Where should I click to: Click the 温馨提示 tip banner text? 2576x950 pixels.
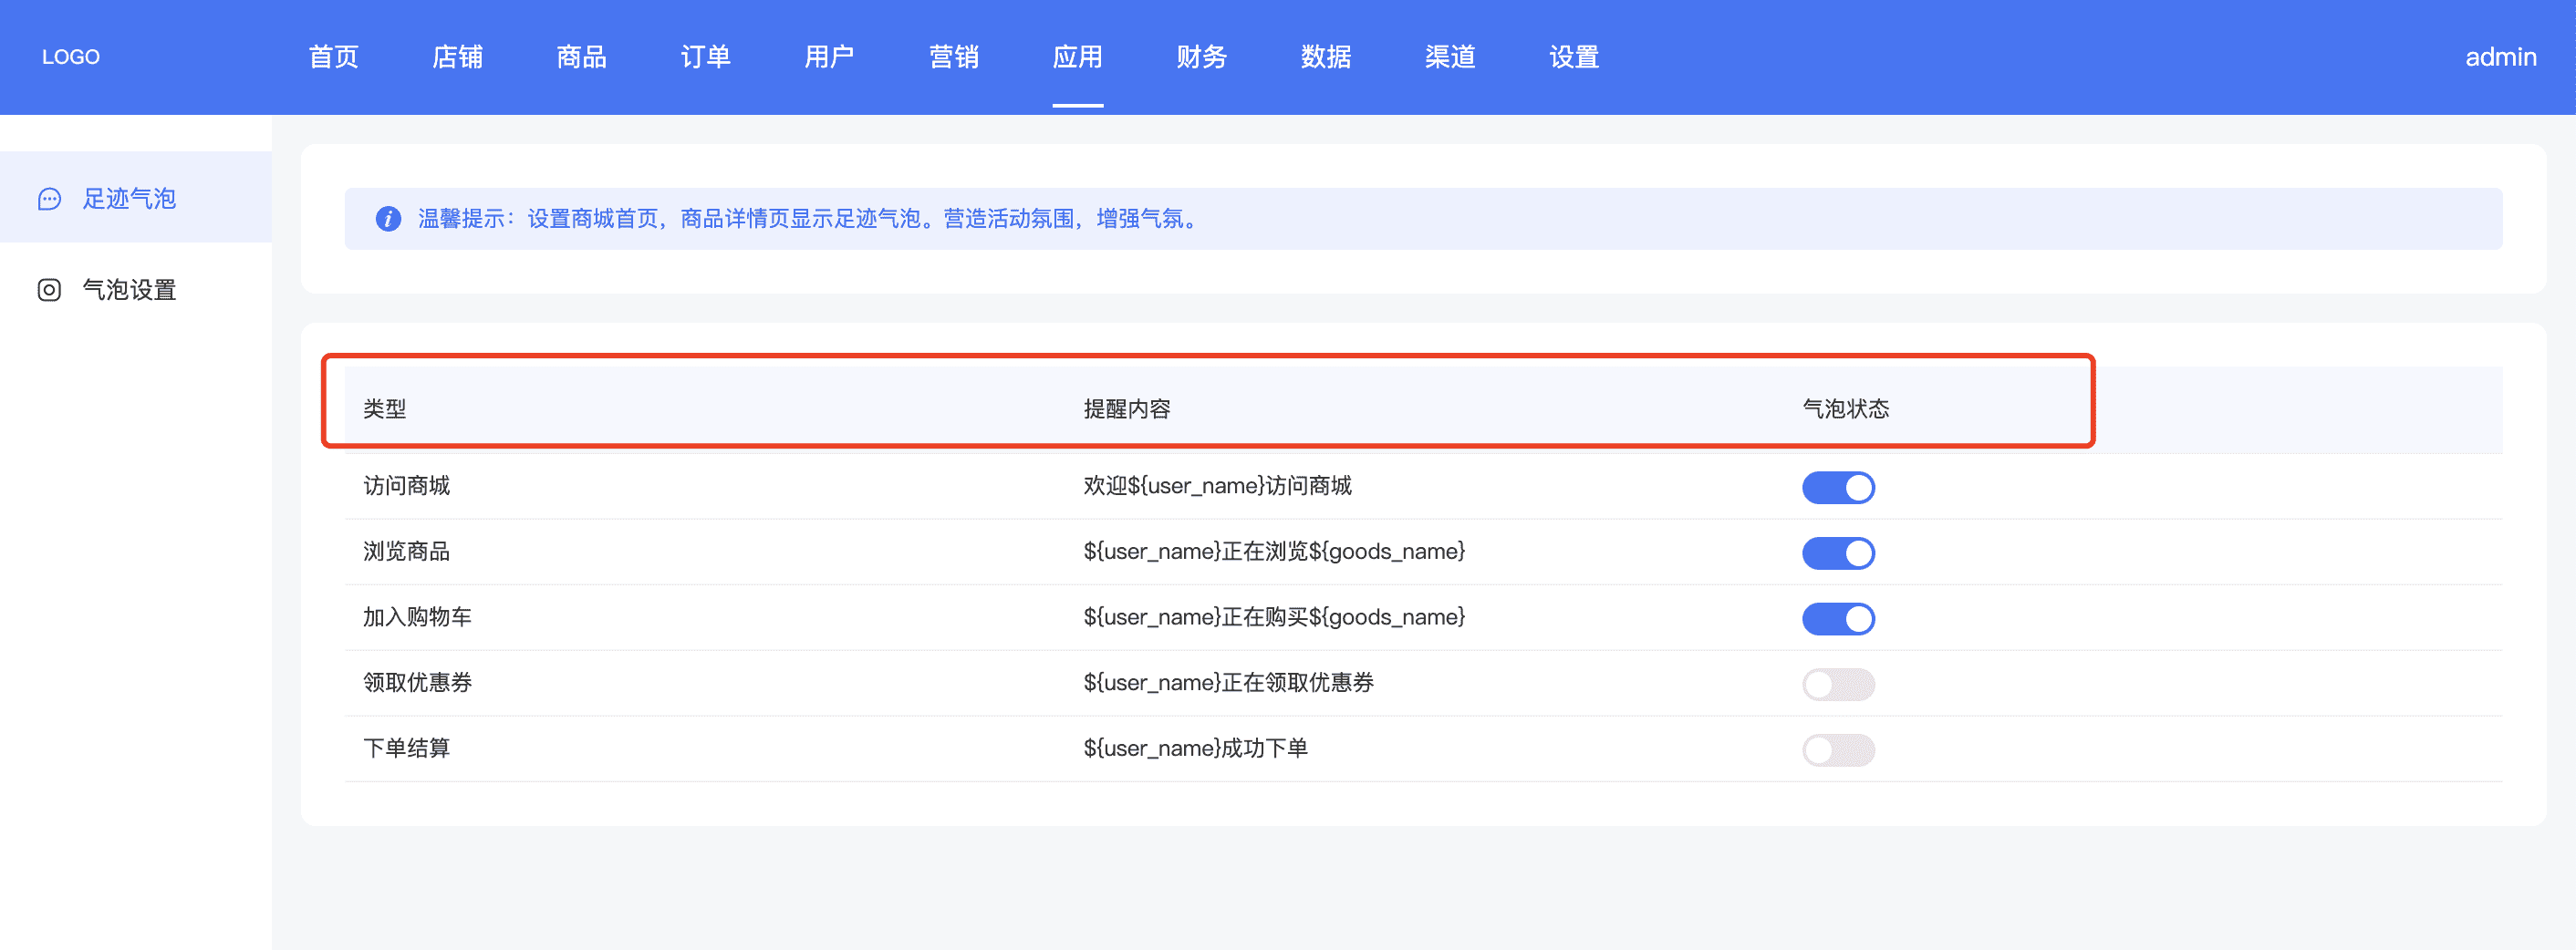[x=807, y=219]
